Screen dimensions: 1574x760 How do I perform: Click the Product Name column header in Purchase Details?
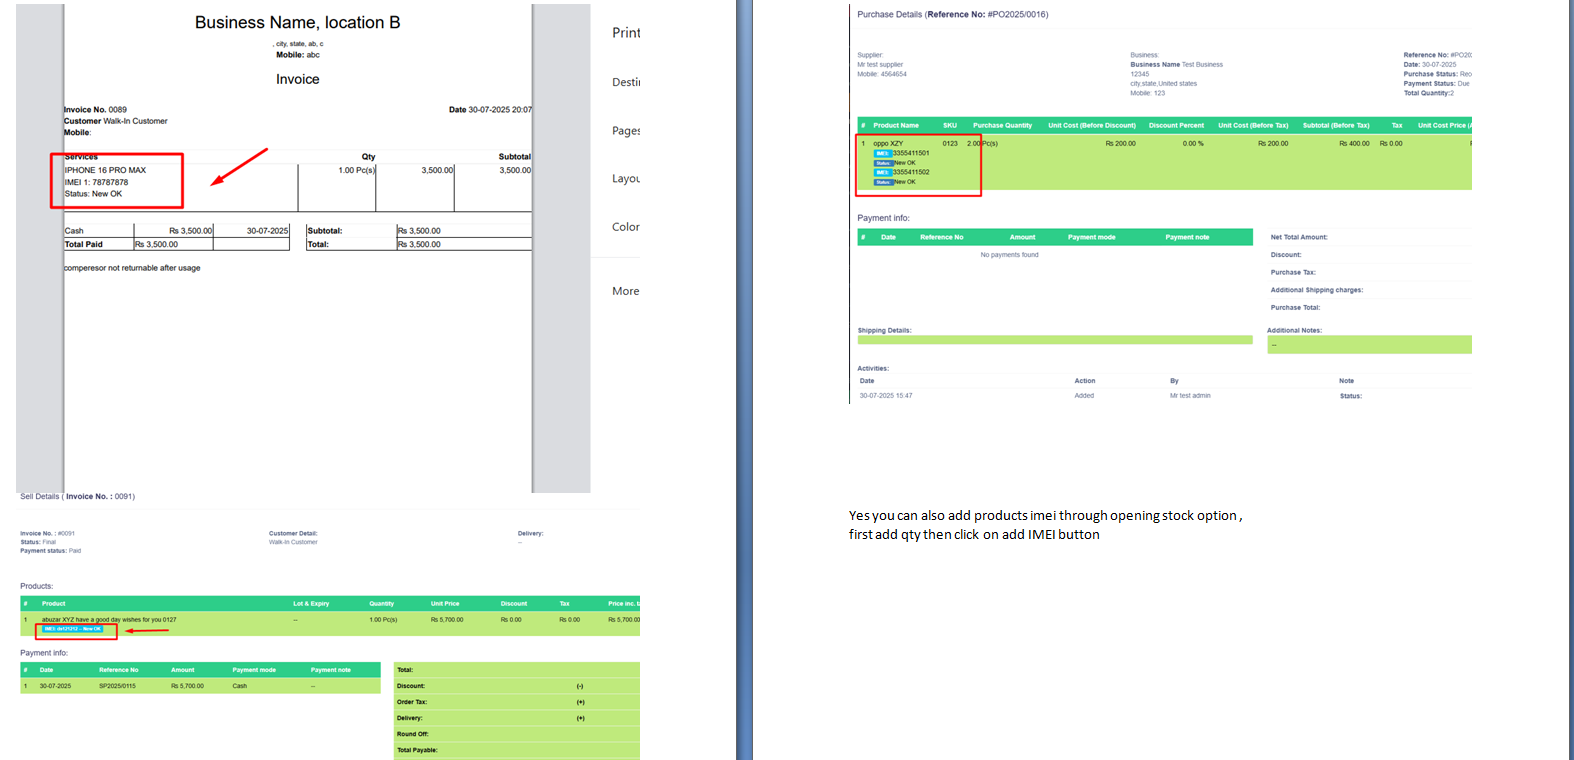[895, 126]
